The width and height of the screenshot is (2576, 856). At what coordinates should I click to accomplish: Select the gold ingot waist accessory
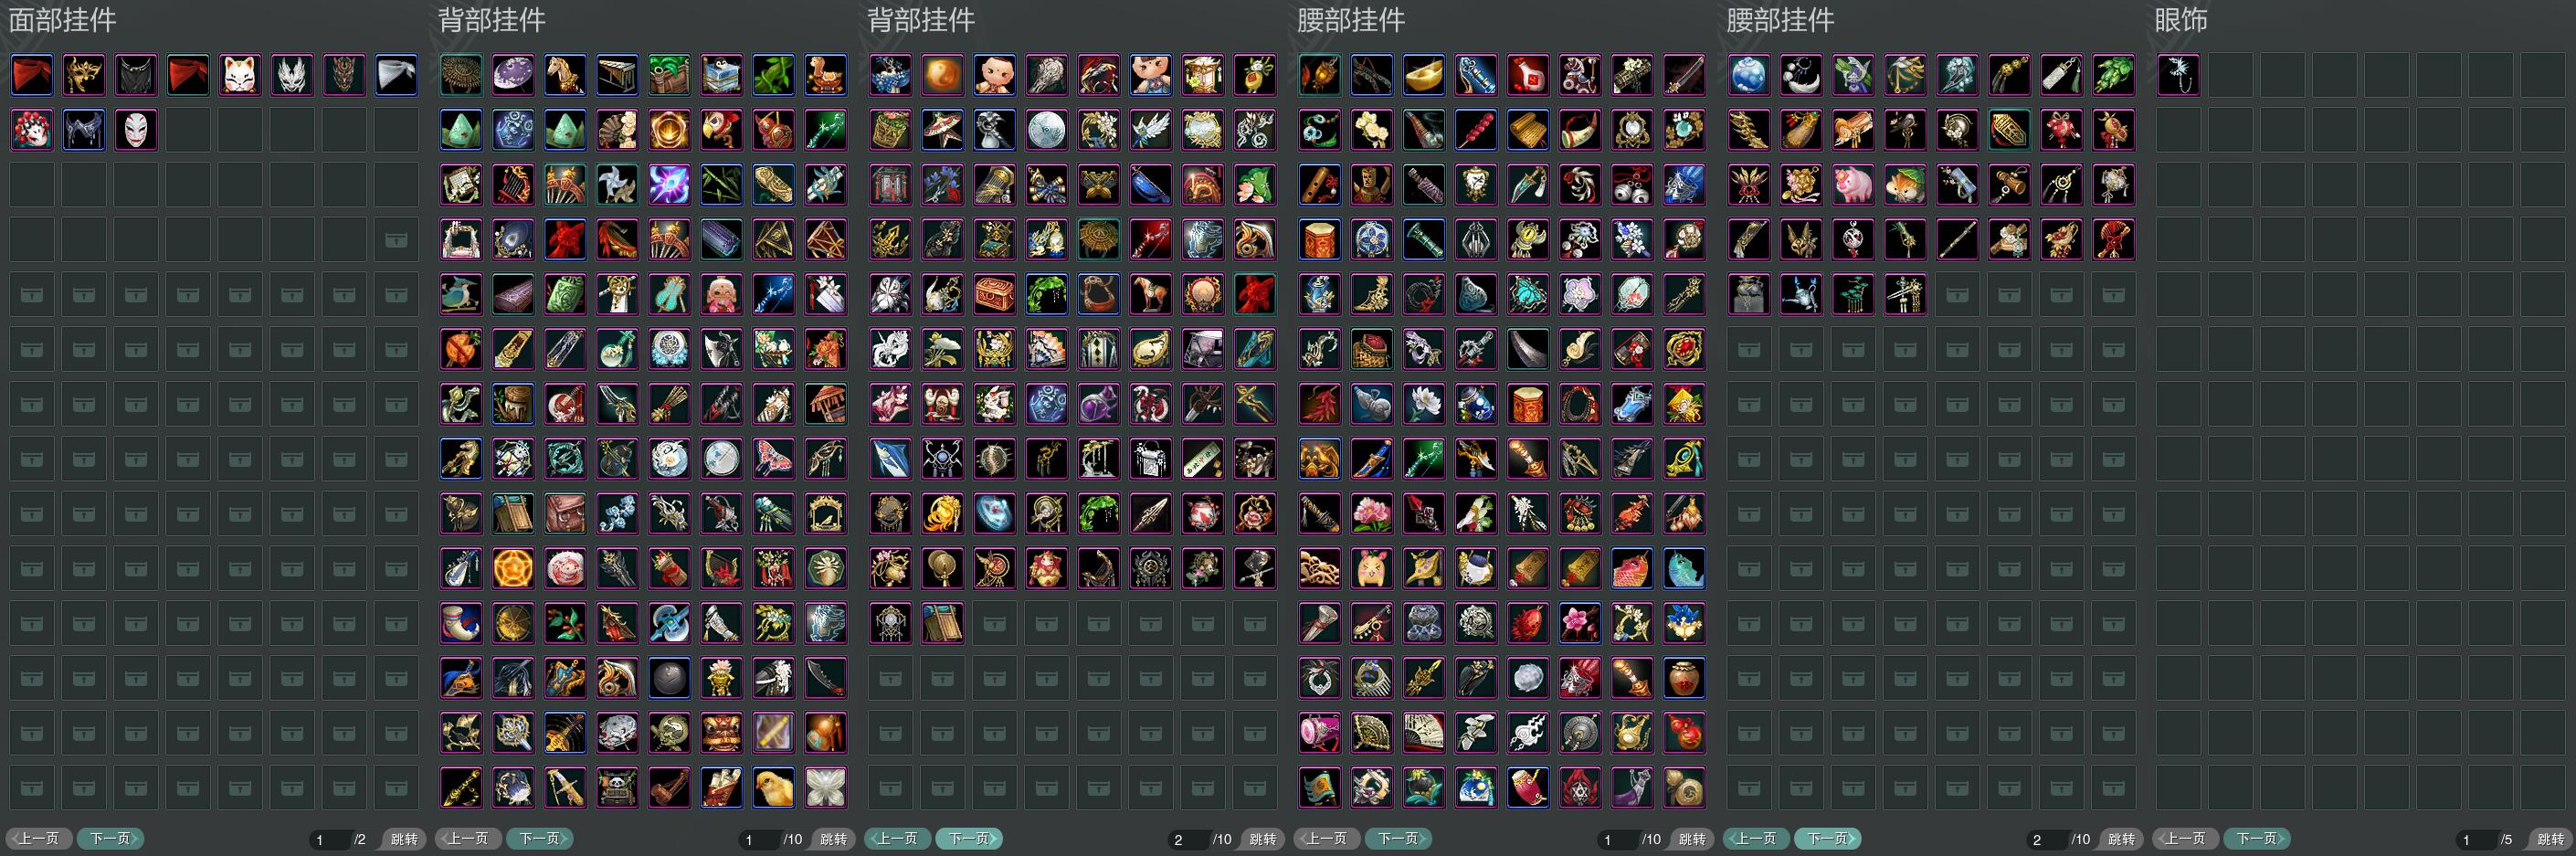(1424, 75)
